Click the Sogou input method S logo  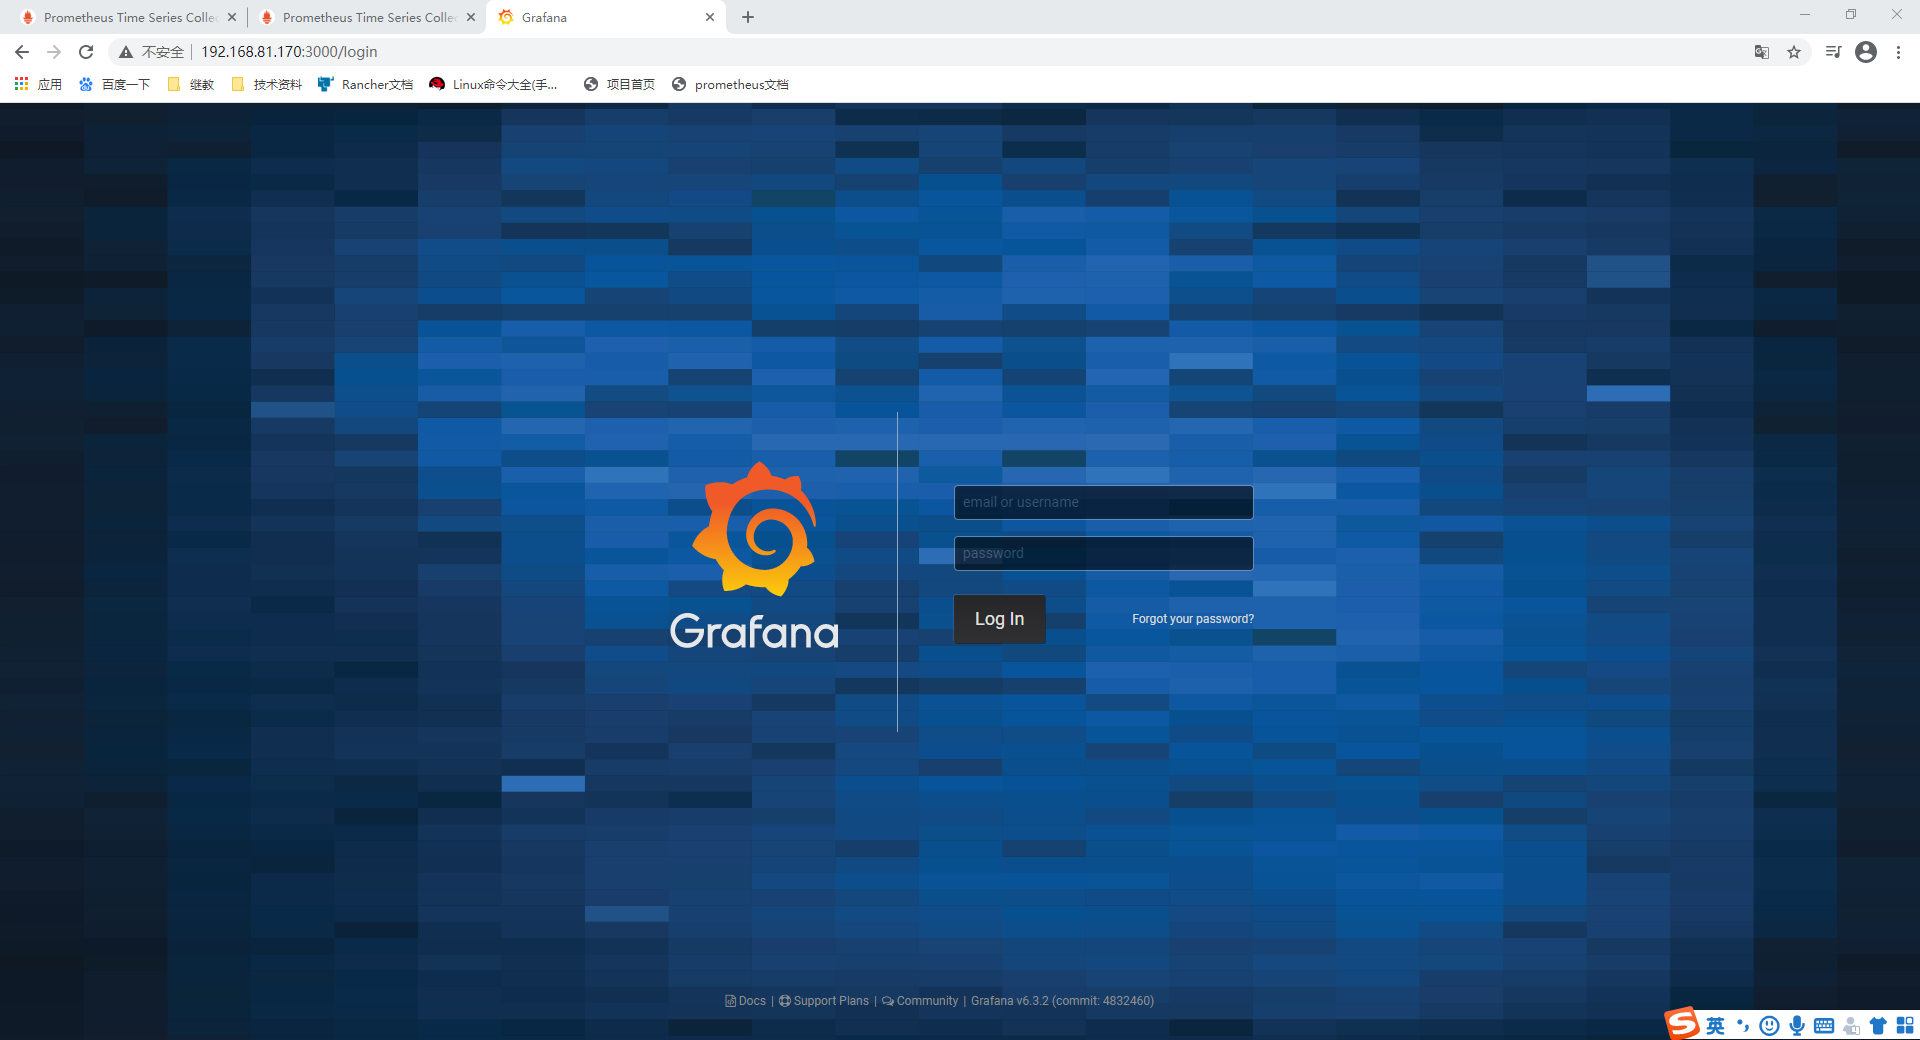[1682, 1023]
